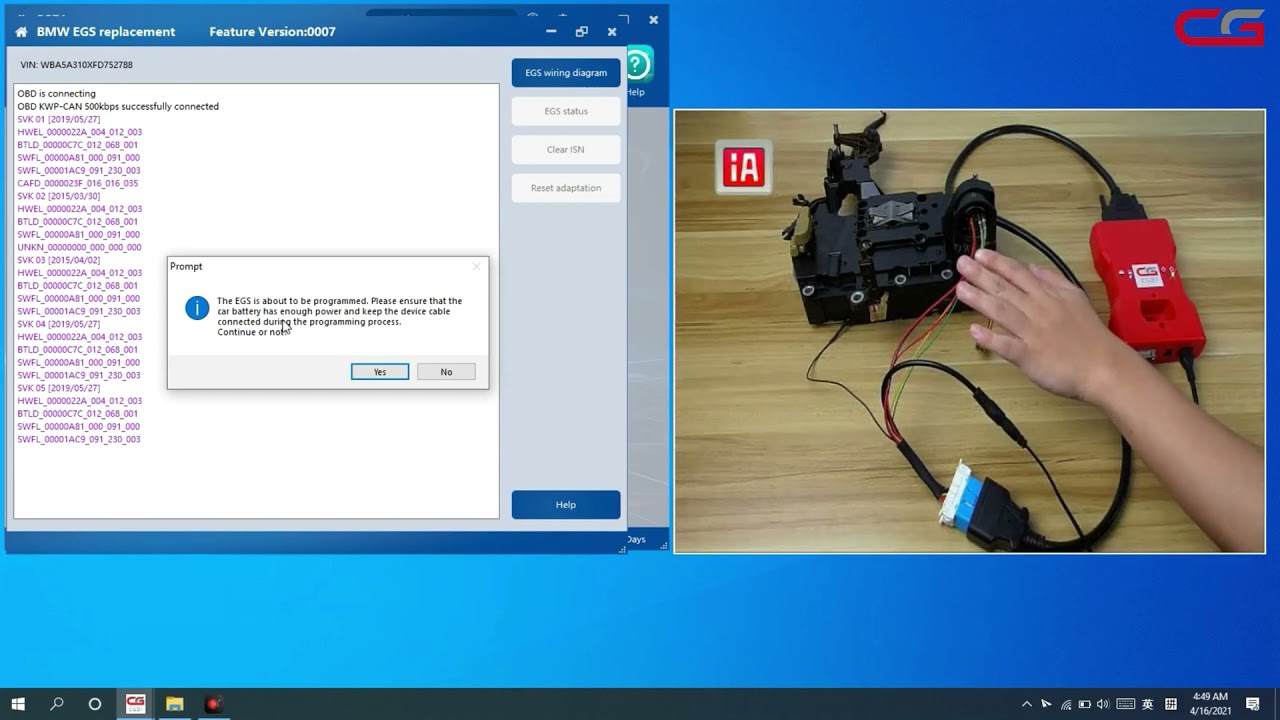Screen dimensions: 1280x720
Task: Click the blue info icon in the Prompt dialog
Action: 197,308
